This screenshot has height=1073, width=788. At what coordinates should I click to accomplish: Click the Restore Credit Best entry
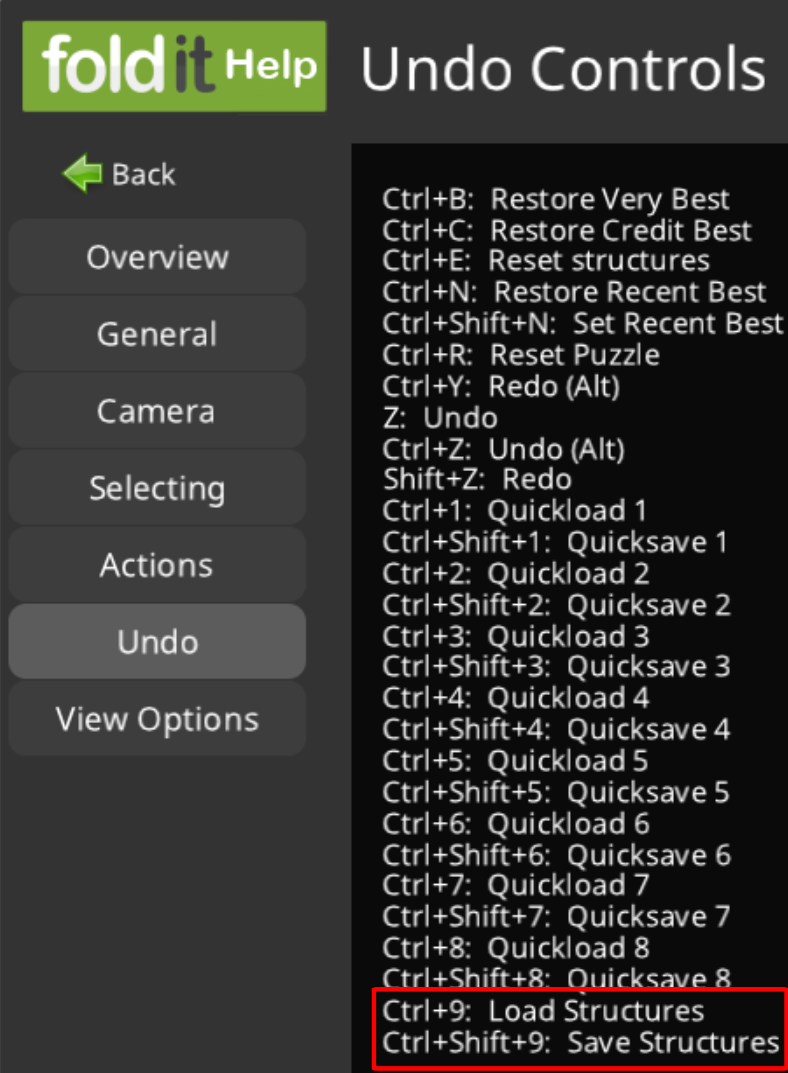567,231
